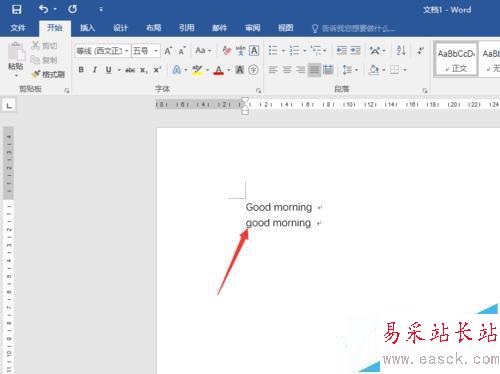Image resolution: width=500 pixels, height=374 pixels.
Task: Align text right
Action: click(300, 70)
